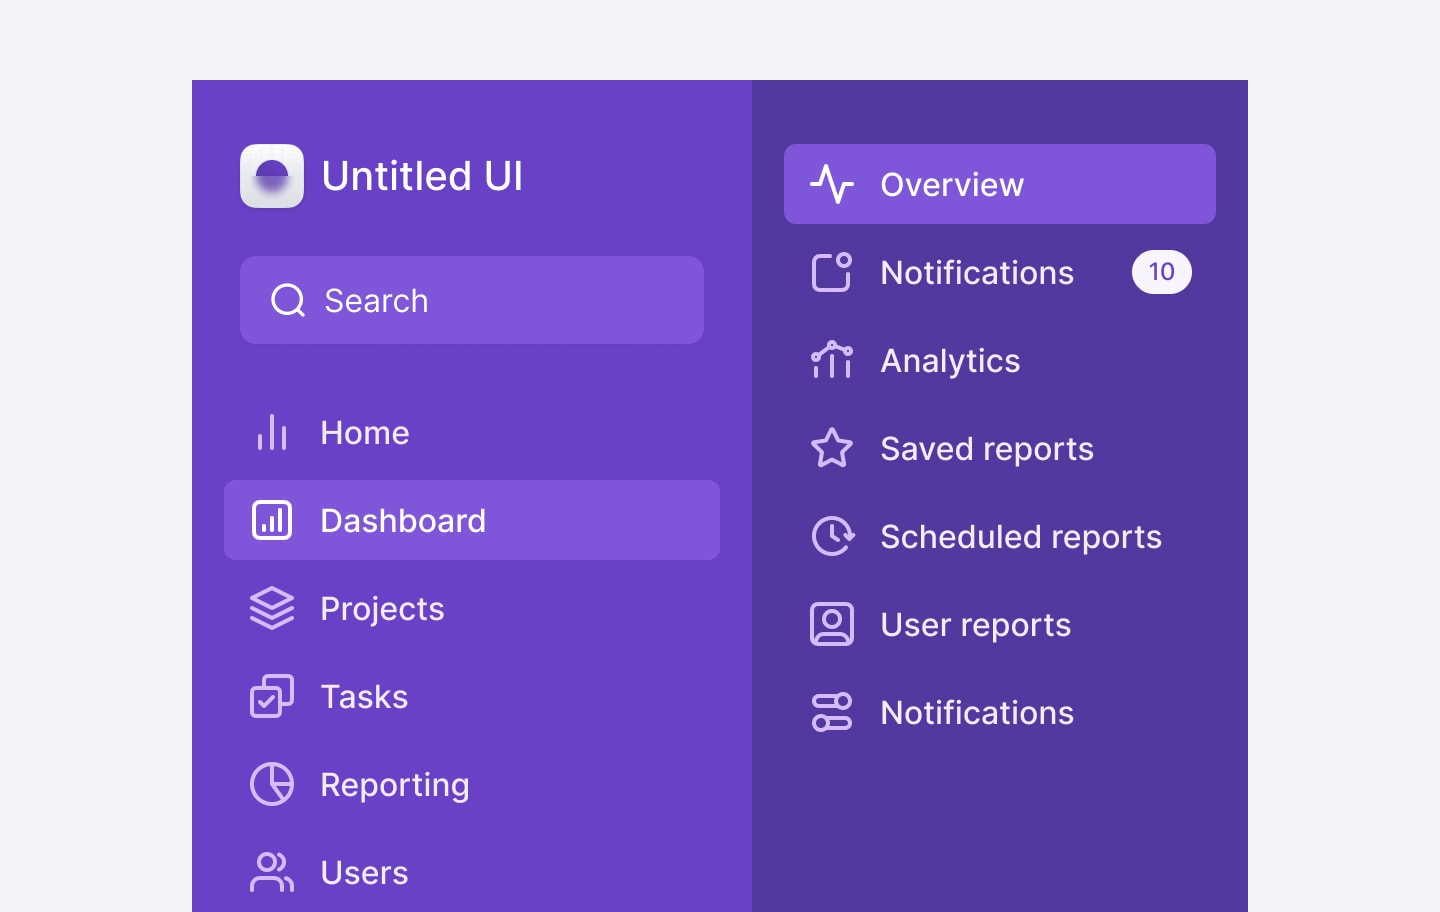This screenshot has height=912, width=1440.
Task: Click the Users people icon
Action: (x=270, y=872)
